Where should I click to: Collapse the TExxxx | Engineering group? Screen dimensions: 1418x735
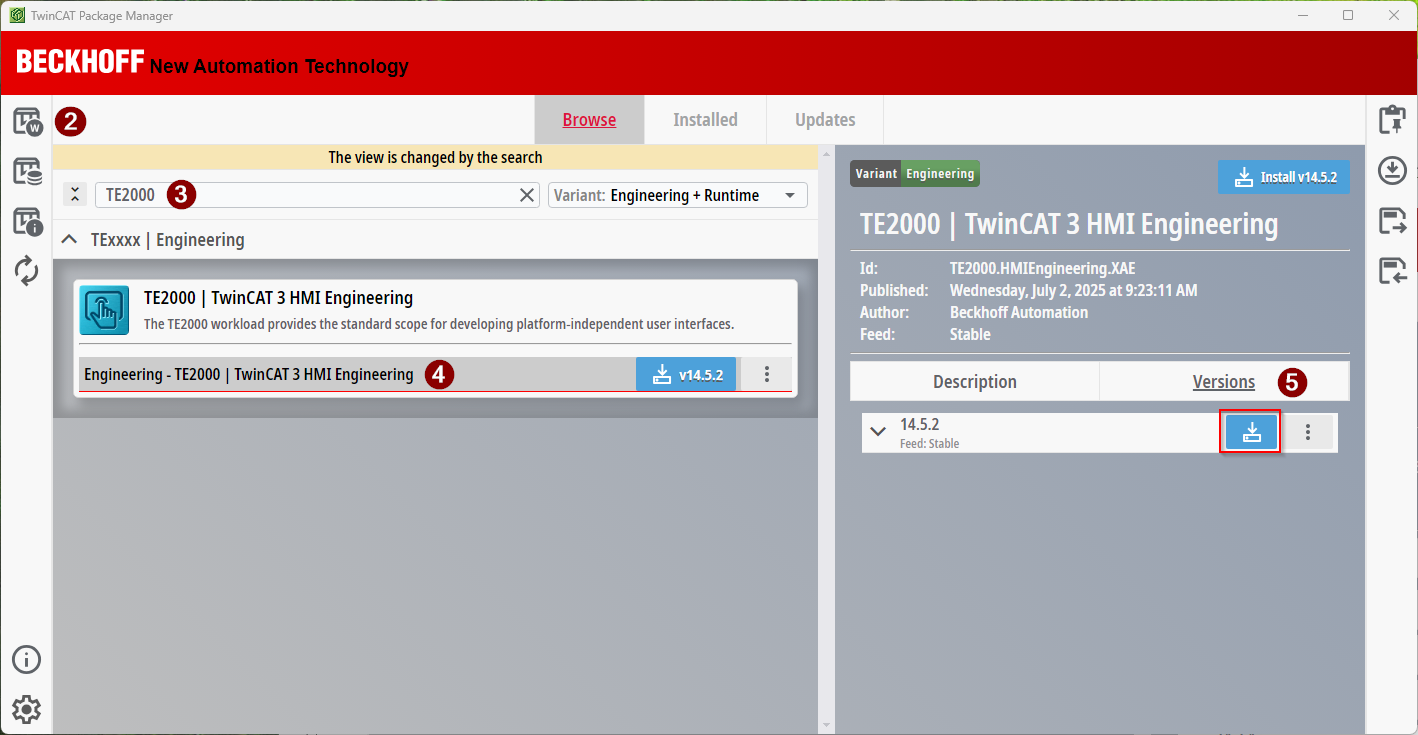coord(69,240)
